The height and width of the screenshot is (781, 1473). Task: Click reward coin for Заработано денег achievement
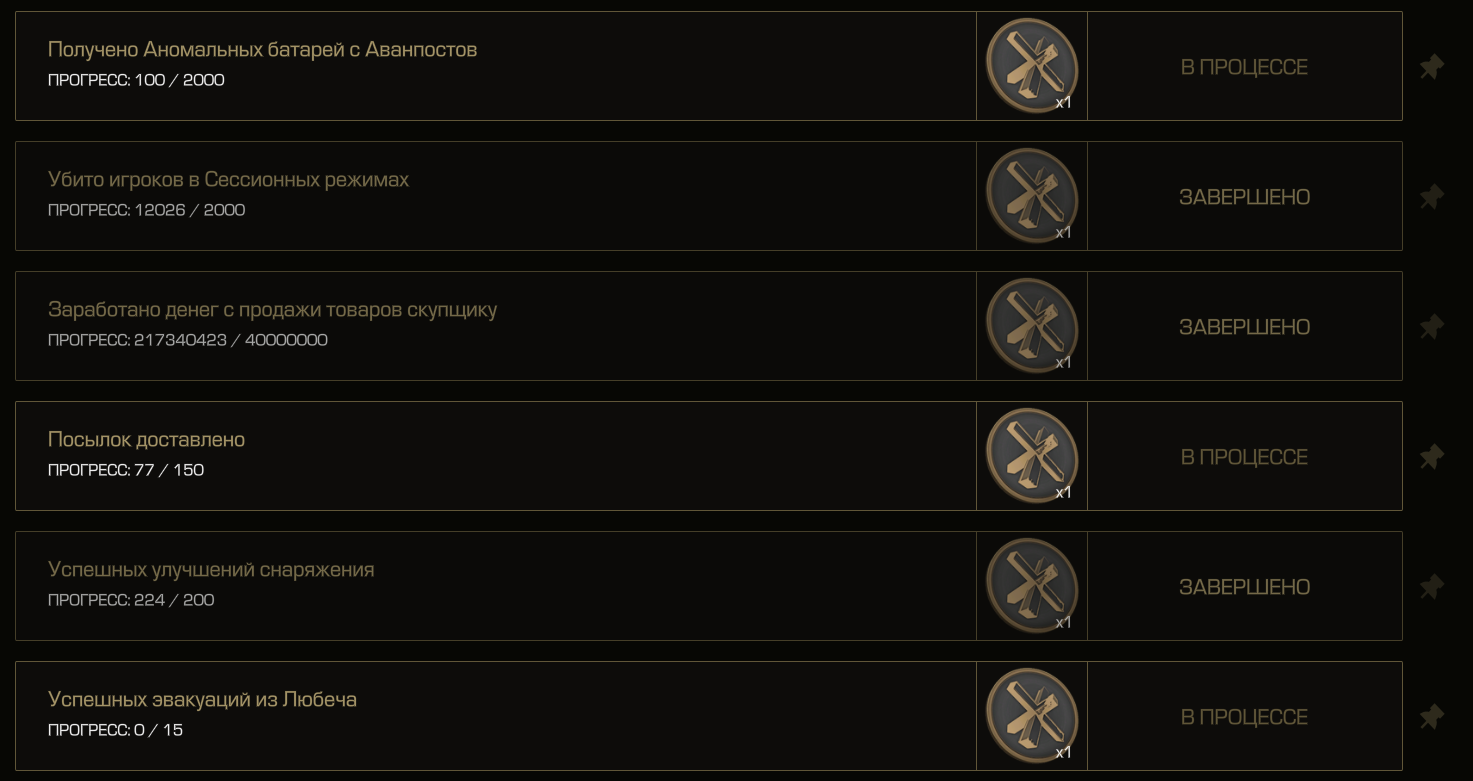point(1032,326)
